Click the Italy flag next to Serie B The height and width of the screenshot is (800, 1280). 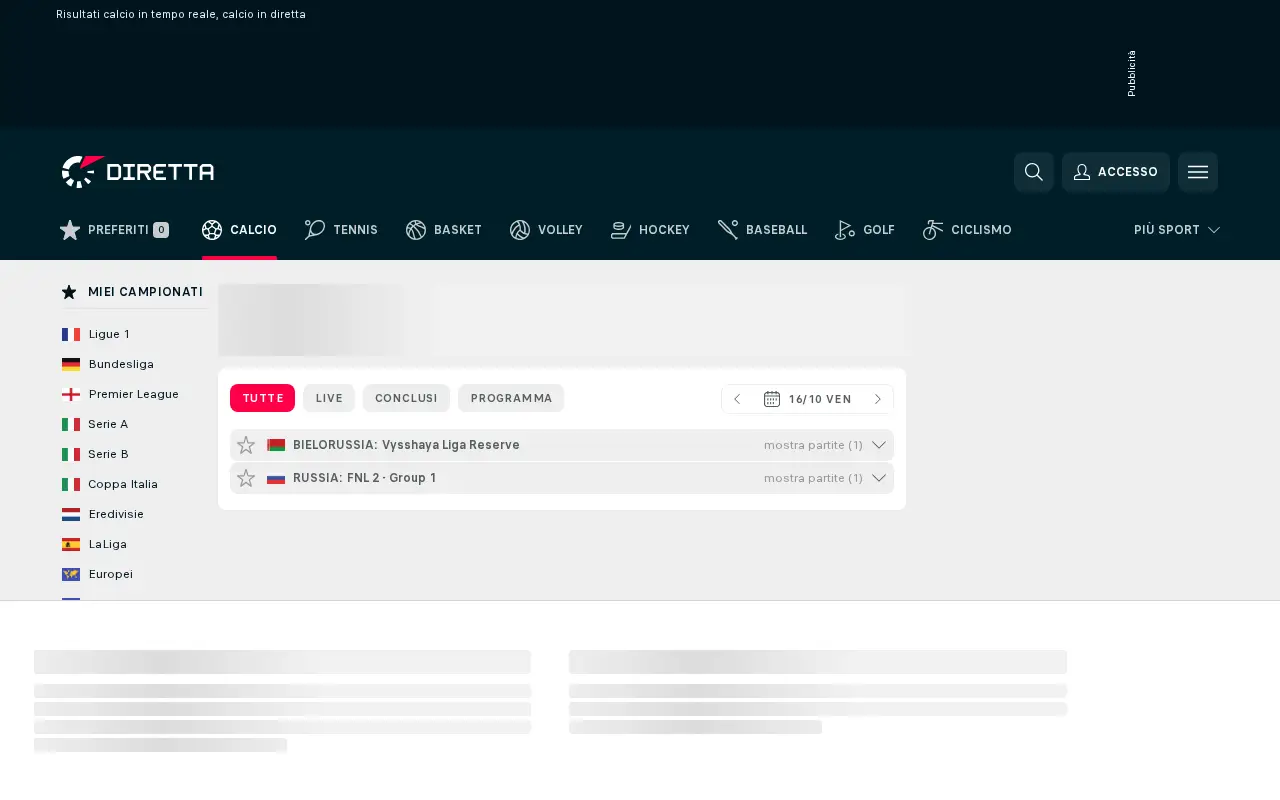(71, 454)
